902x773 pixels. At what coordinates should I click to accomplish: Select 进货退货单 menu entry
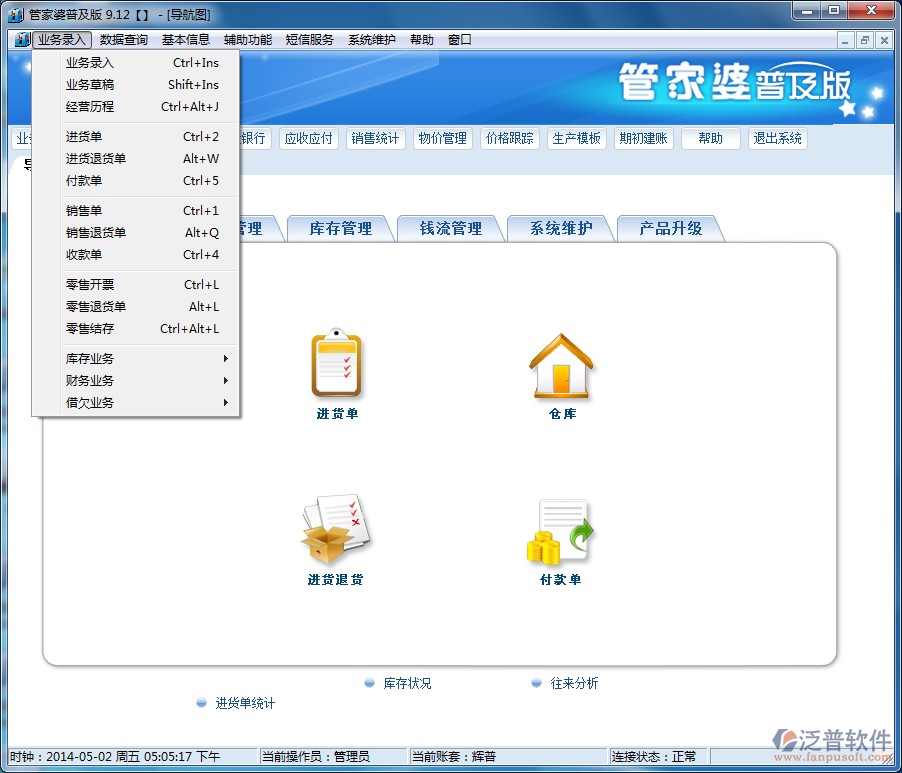pos(142,158)
